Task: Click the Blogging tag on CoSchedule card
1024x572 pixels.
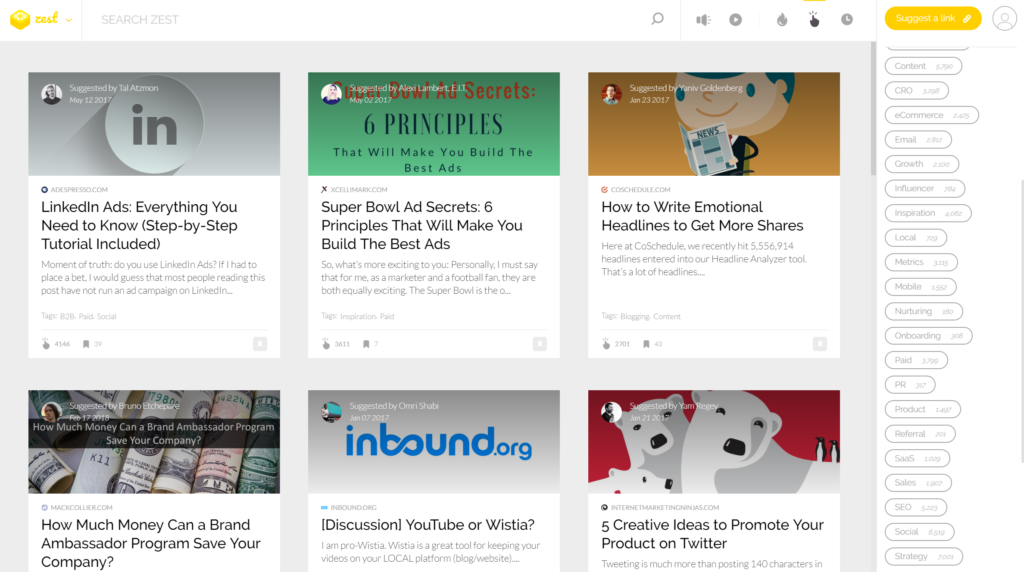Action: (x=634, y=317)
